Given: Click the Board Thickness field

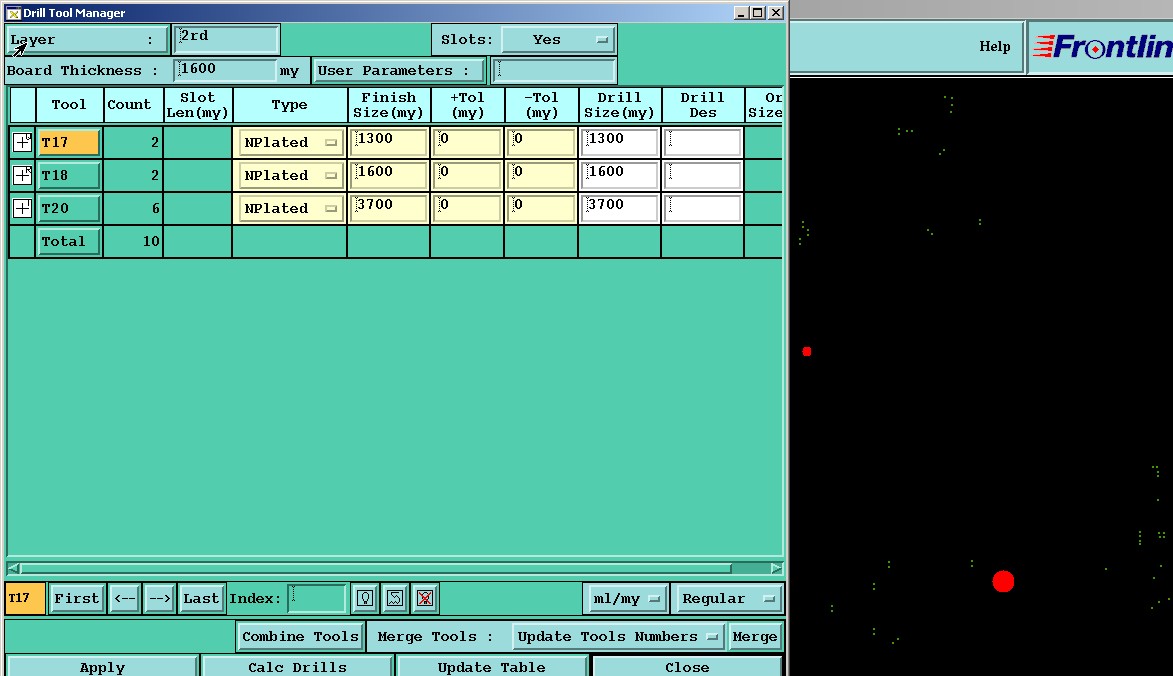Looking at the screenshot, I should (225, 70).
